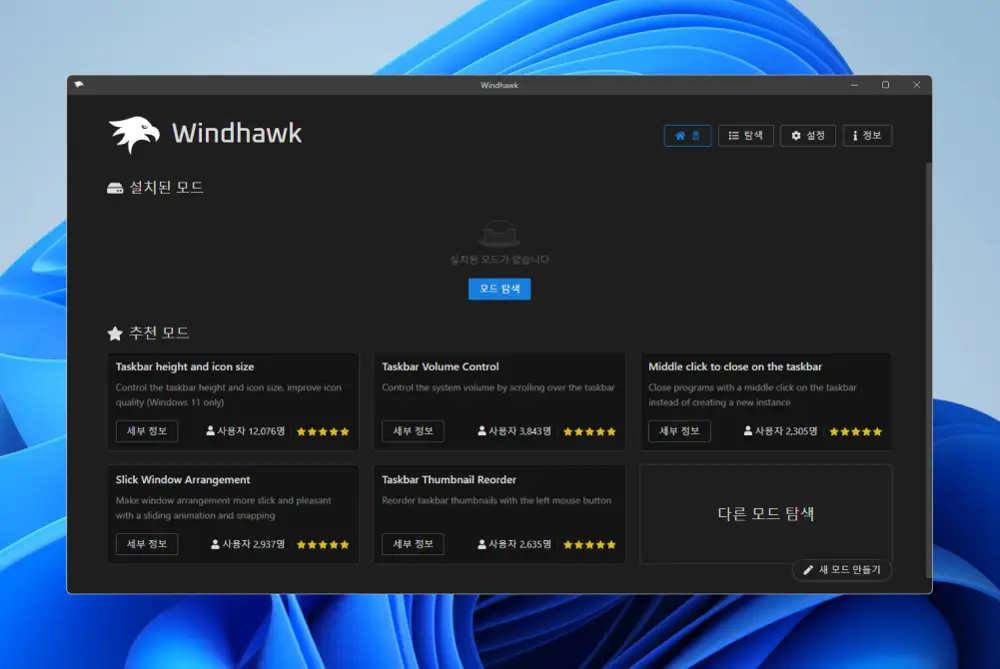The image size is (1000, 669).
Task: Click the drive icon beside 설치된 모드
Action: pyautogui.click(x=113, y=186)
